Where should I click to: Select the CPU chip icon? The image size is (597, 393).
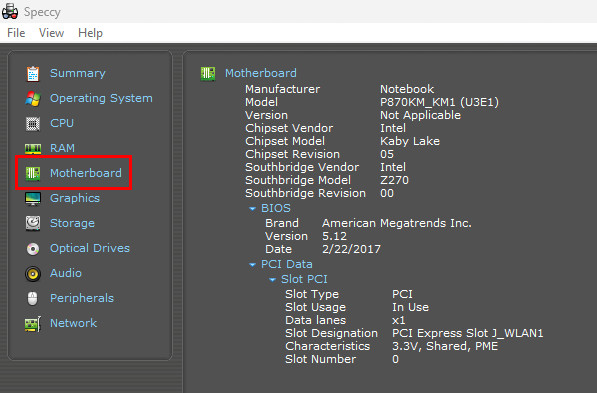(33, 124)
